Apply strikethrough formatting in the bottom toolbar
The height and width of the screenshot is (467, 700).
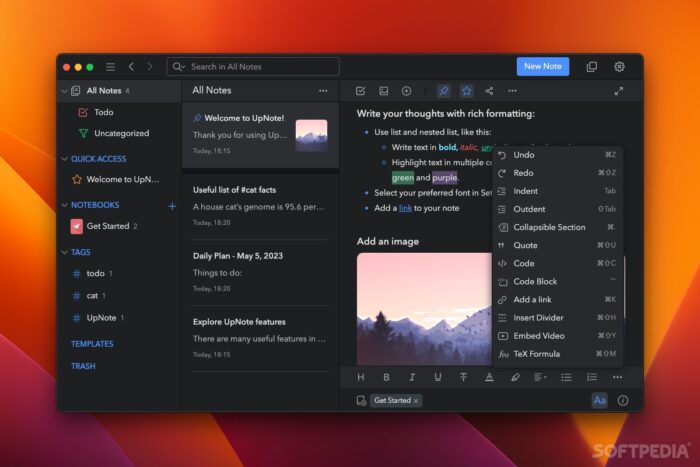point(463,377)
